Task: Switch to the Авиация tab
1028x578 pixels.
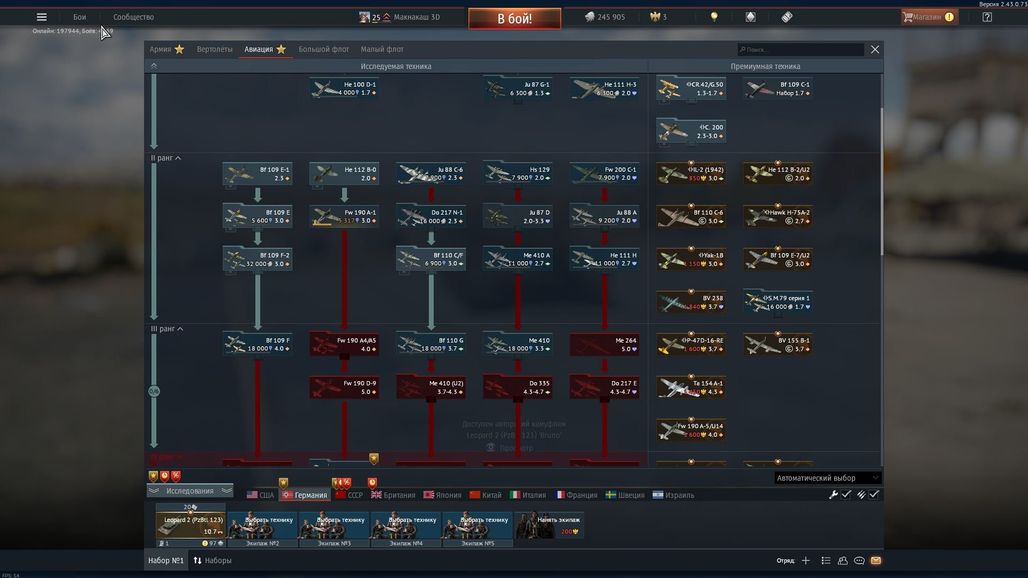Action: pyautogui.click(x=265, y=49)
